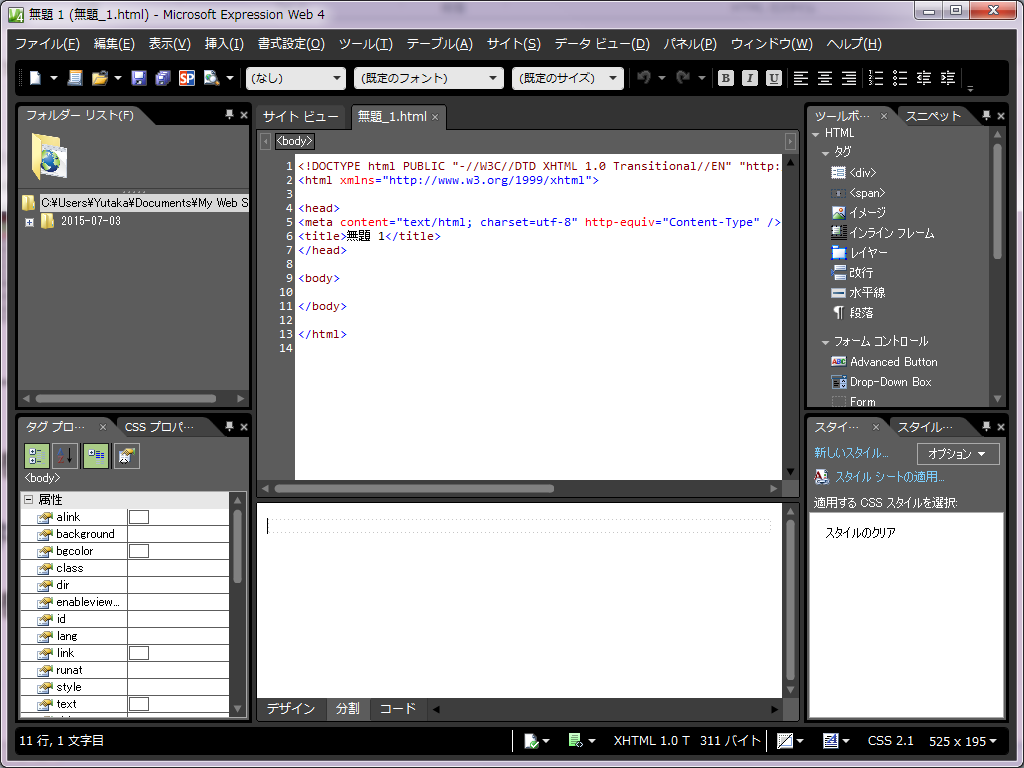Click the New Page toolbar icon
This screenshot has width=1024, height=768.
[35, 78]
